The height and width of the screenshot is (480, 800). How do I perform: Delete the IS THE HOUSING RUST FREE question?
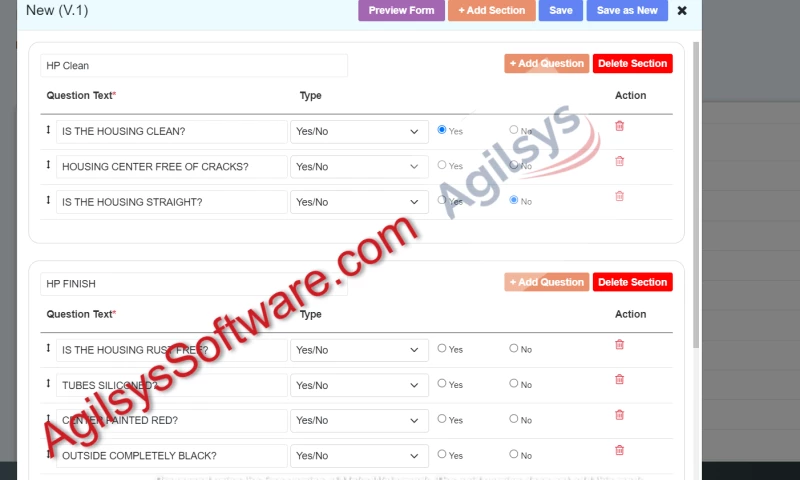619,345
